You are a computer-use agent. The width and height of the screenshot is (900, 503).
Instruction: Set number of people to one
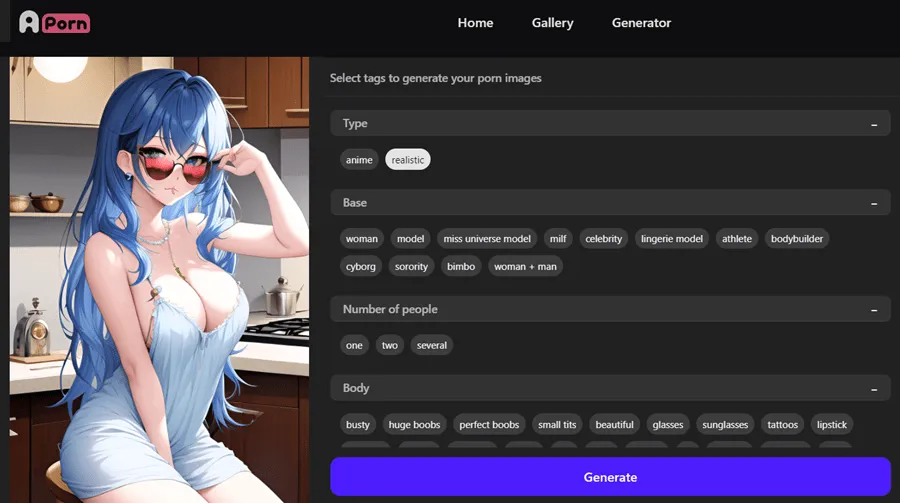(354, 345)
